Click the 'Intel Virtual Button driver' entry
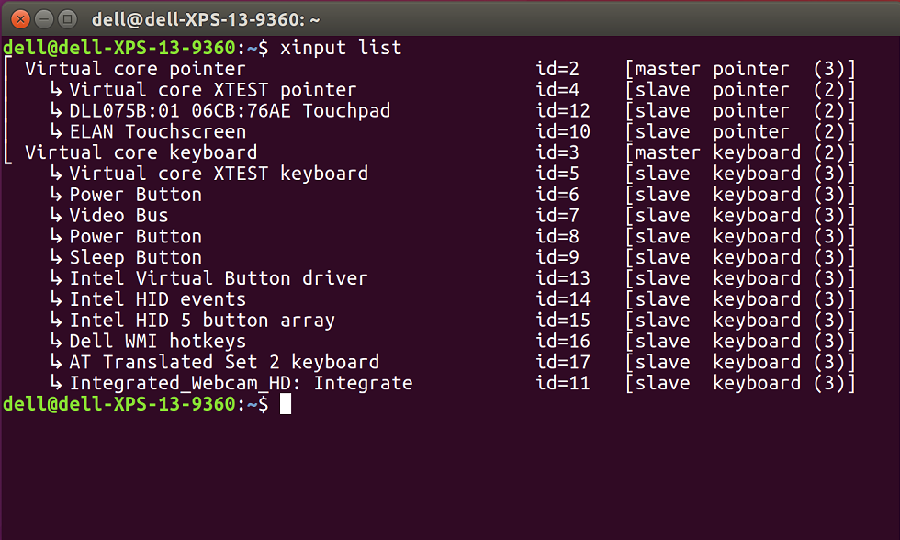 coord(218,279)
